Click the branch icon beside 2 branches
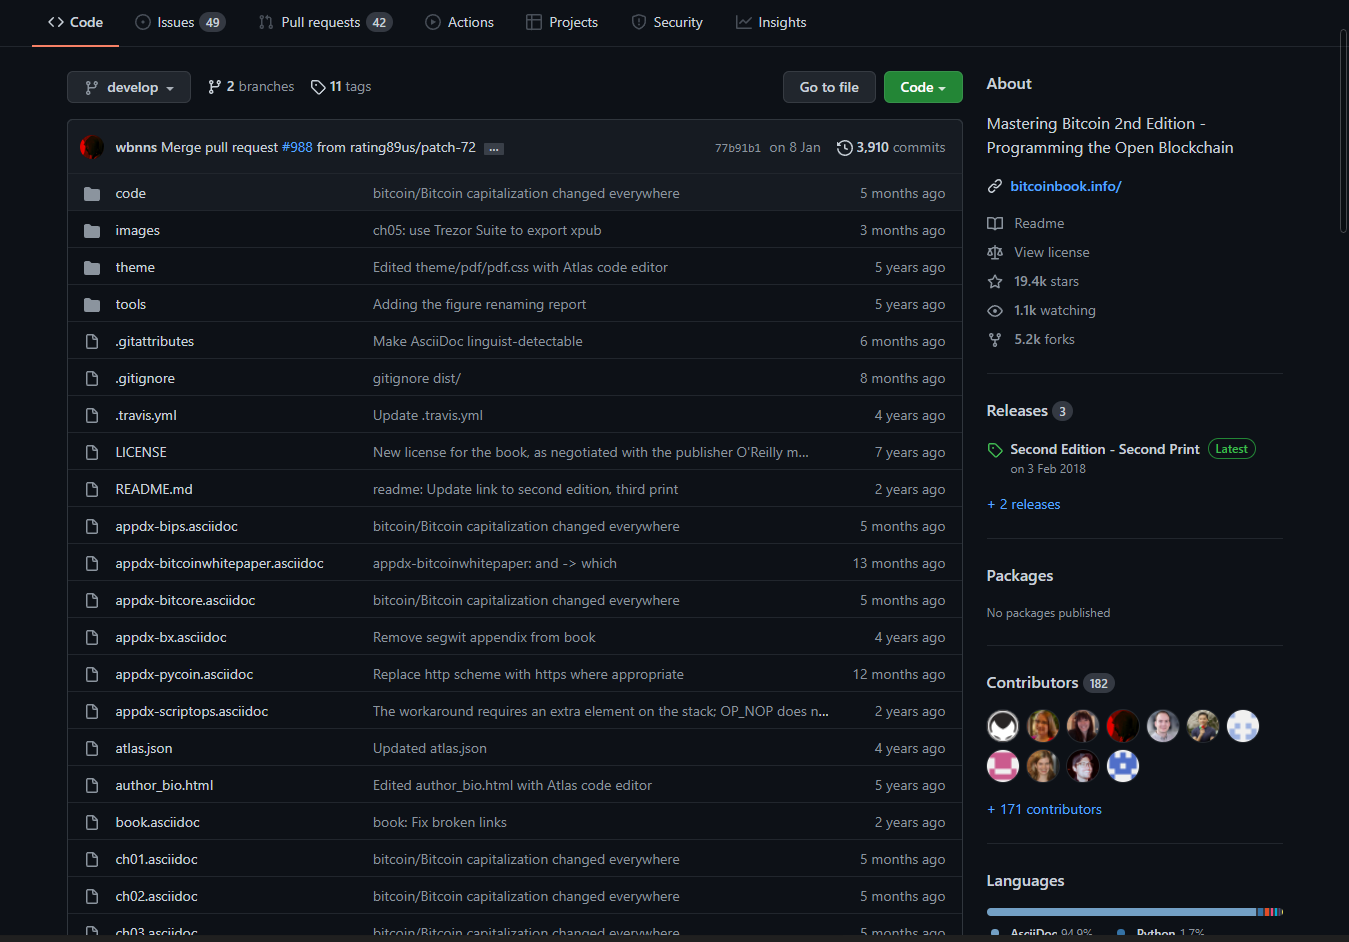Image resolution: width=1349 pixels, height=942 pixels. tap(214, 87)
